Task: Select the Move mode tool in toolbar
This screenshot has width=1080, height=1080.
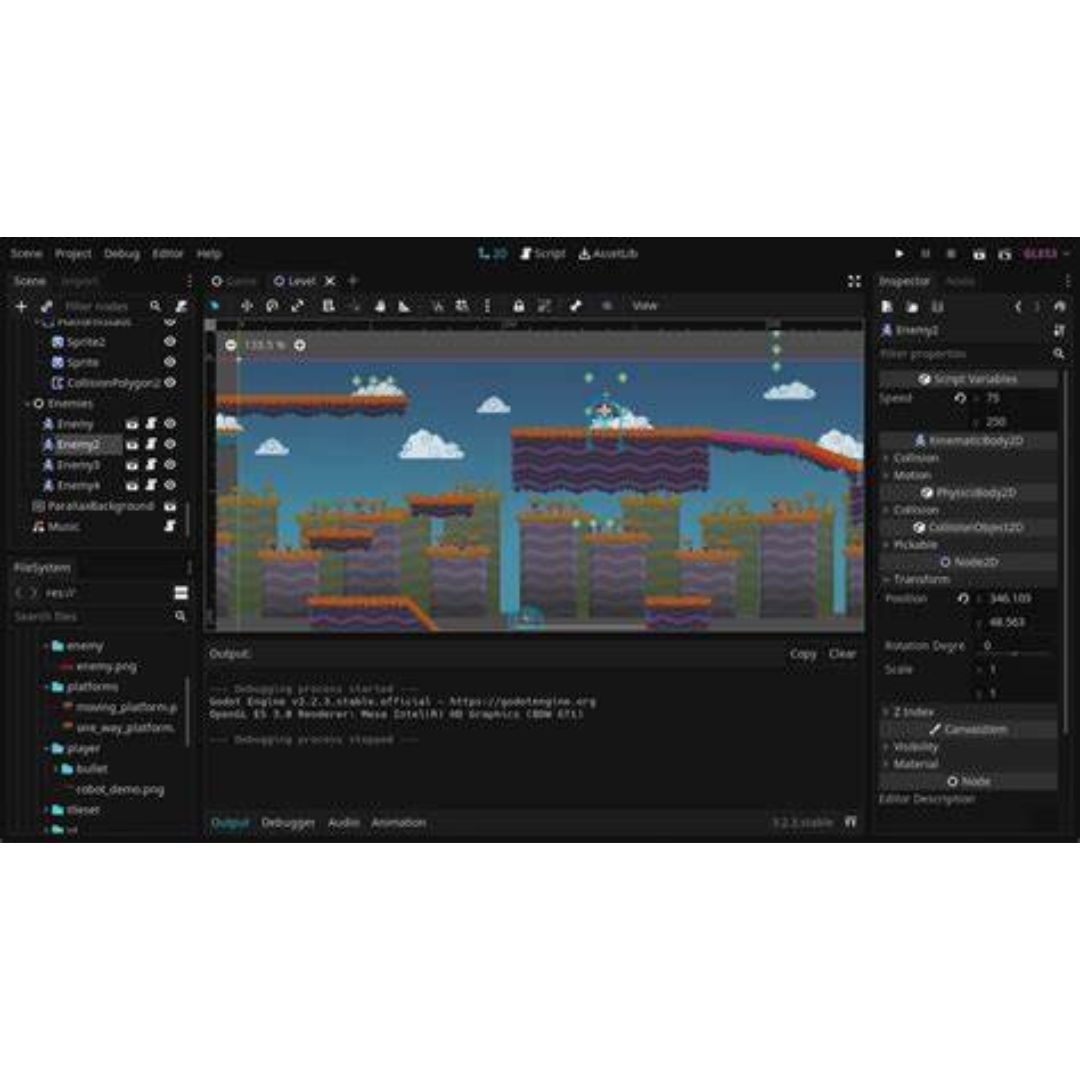Action: [246, 306]
